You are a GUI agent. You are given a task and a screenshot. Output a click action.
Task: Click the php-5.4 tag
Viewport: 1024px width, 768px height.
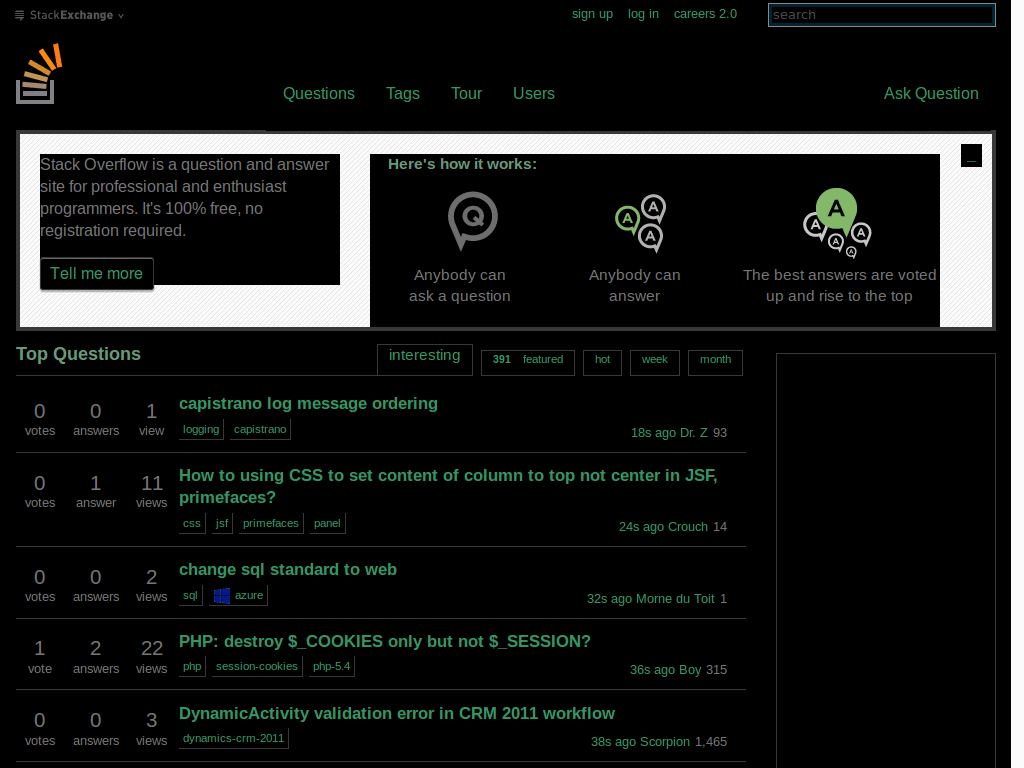pos(332,667)
